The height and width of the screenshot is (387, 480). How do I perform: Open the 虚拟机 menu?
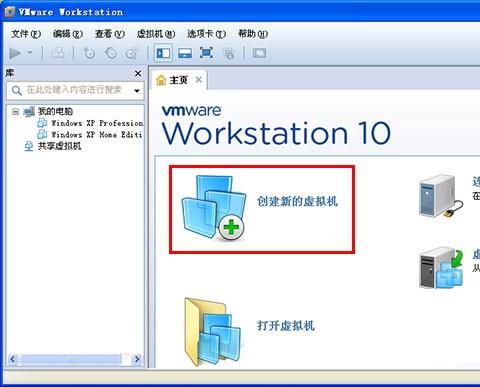156,34
